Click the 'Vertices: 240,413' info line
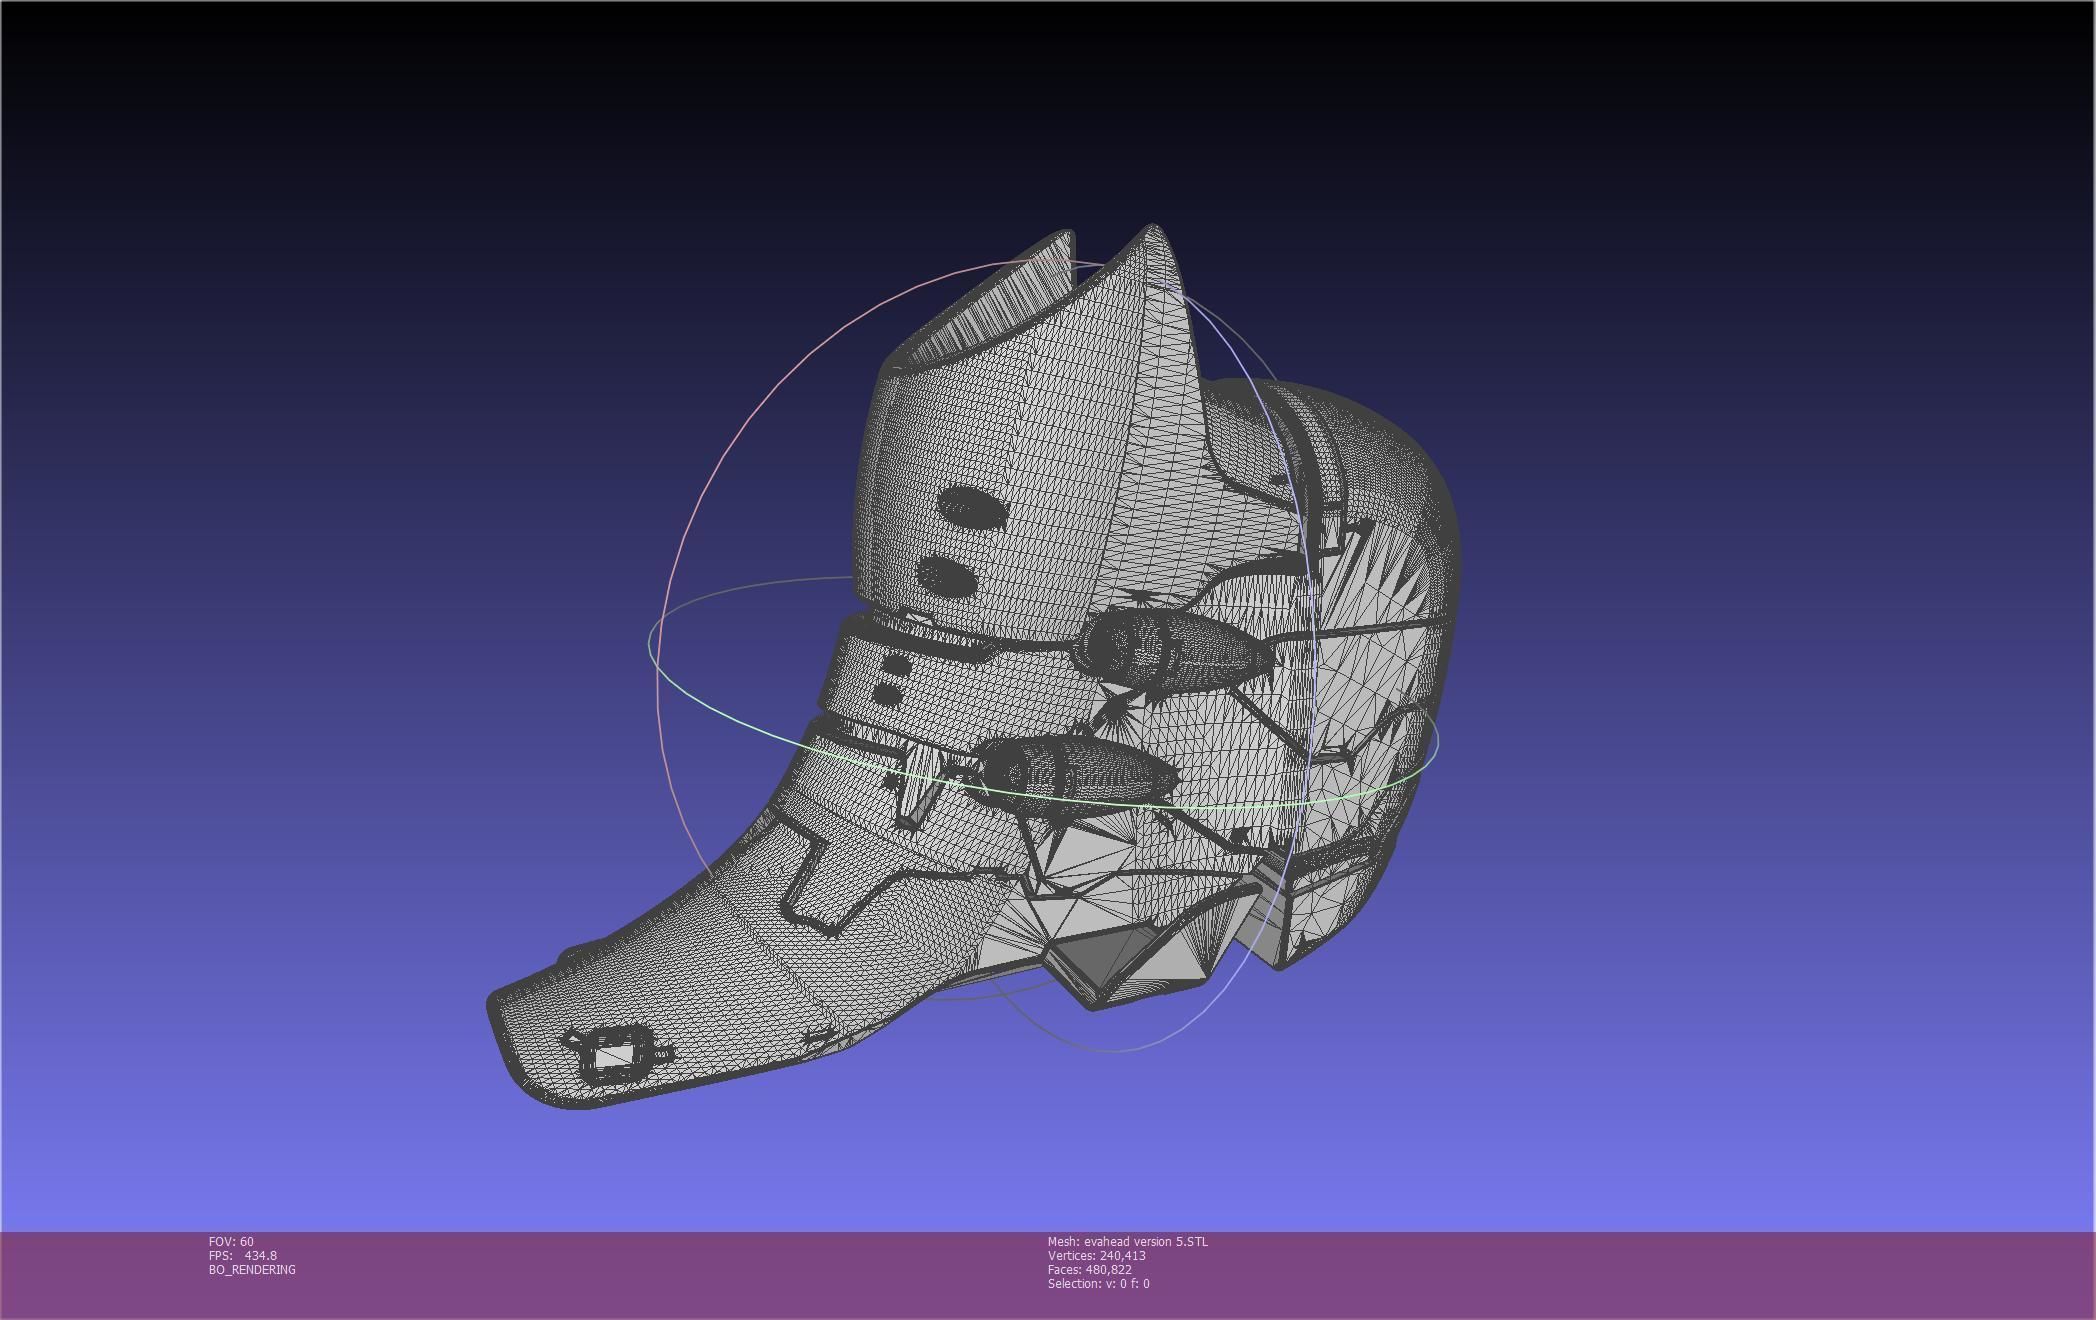The image size is (2096, 1320). pyautogui.click(x=1097, y=1255)
